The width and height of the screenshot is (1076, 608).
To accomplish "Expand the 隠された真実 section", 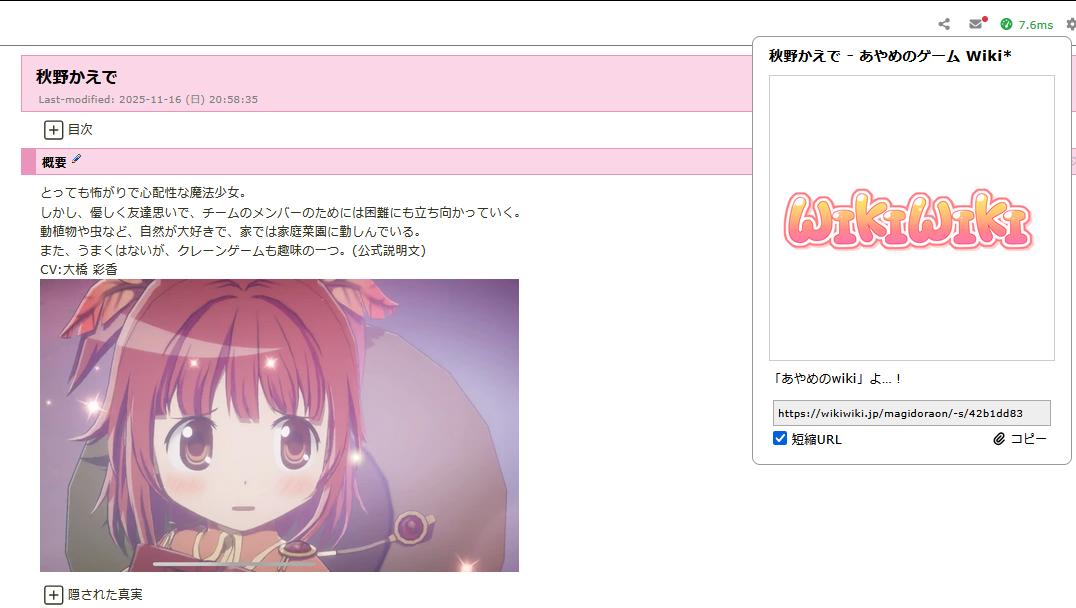I will pyautogui.click(x=93, y=595).
